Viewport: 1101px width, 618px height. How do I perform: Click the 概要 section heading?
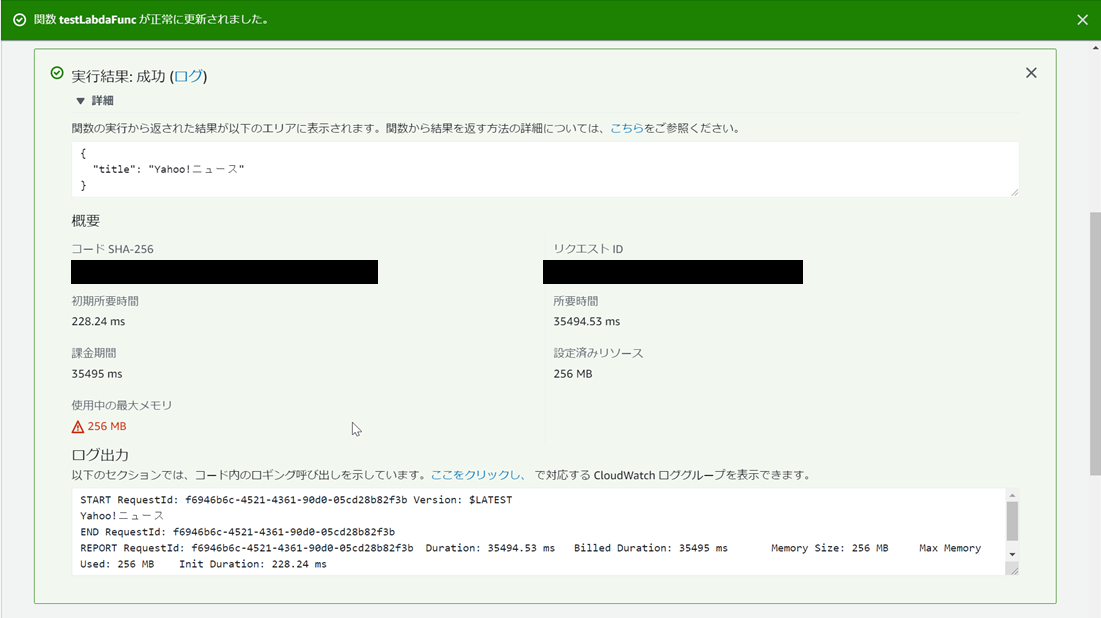pyautogui.click(x=84, y=220)
